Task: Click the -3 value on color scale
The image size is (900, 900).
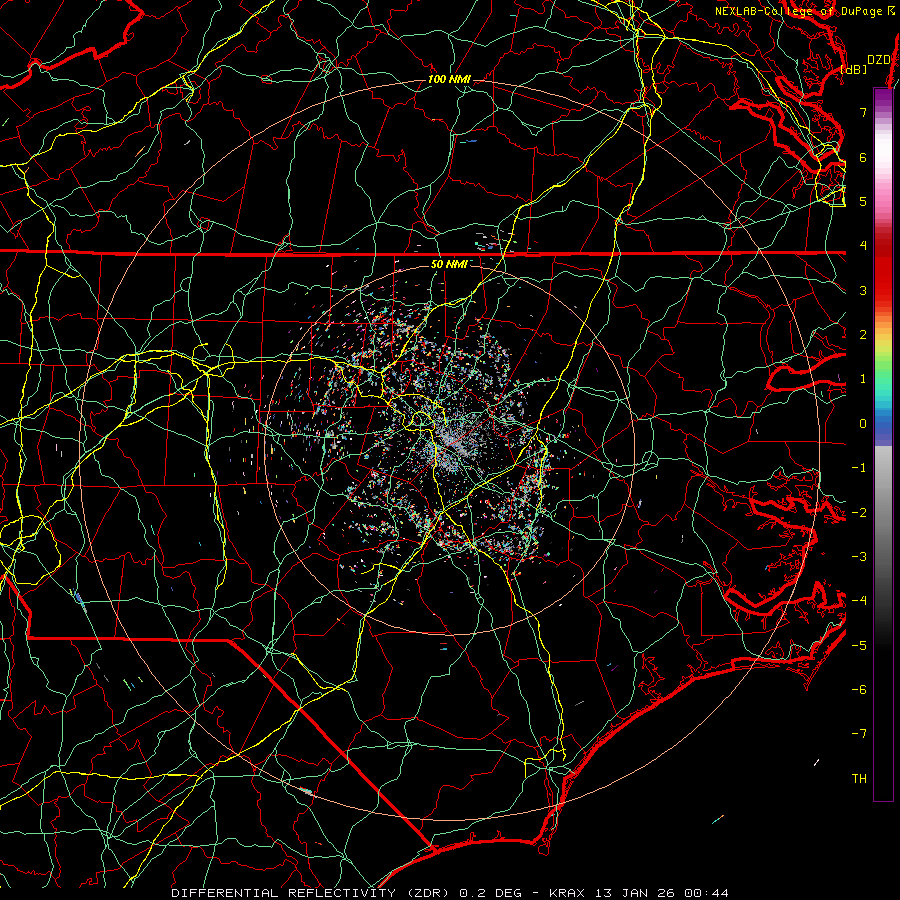Action: coord(859,556)
